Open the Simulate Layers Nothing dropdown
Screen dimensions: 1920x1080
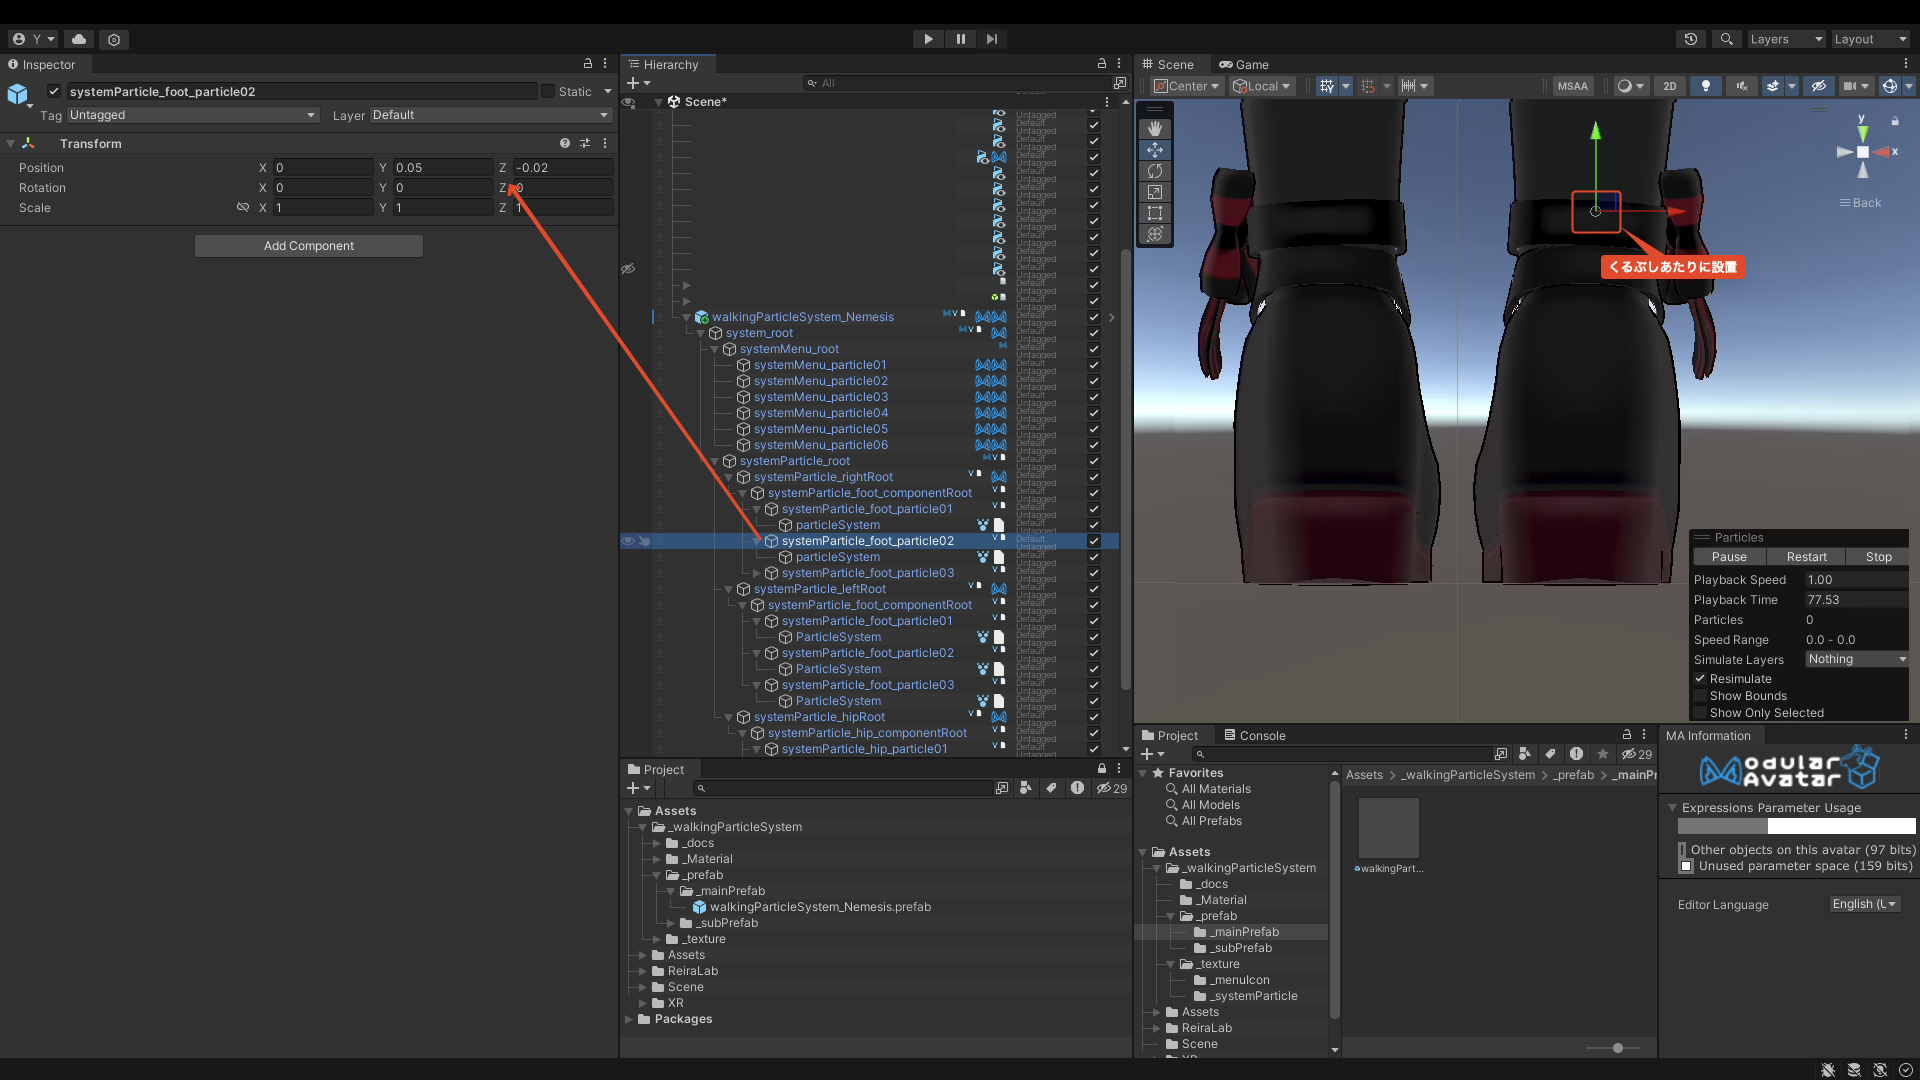pos(1857,659)
